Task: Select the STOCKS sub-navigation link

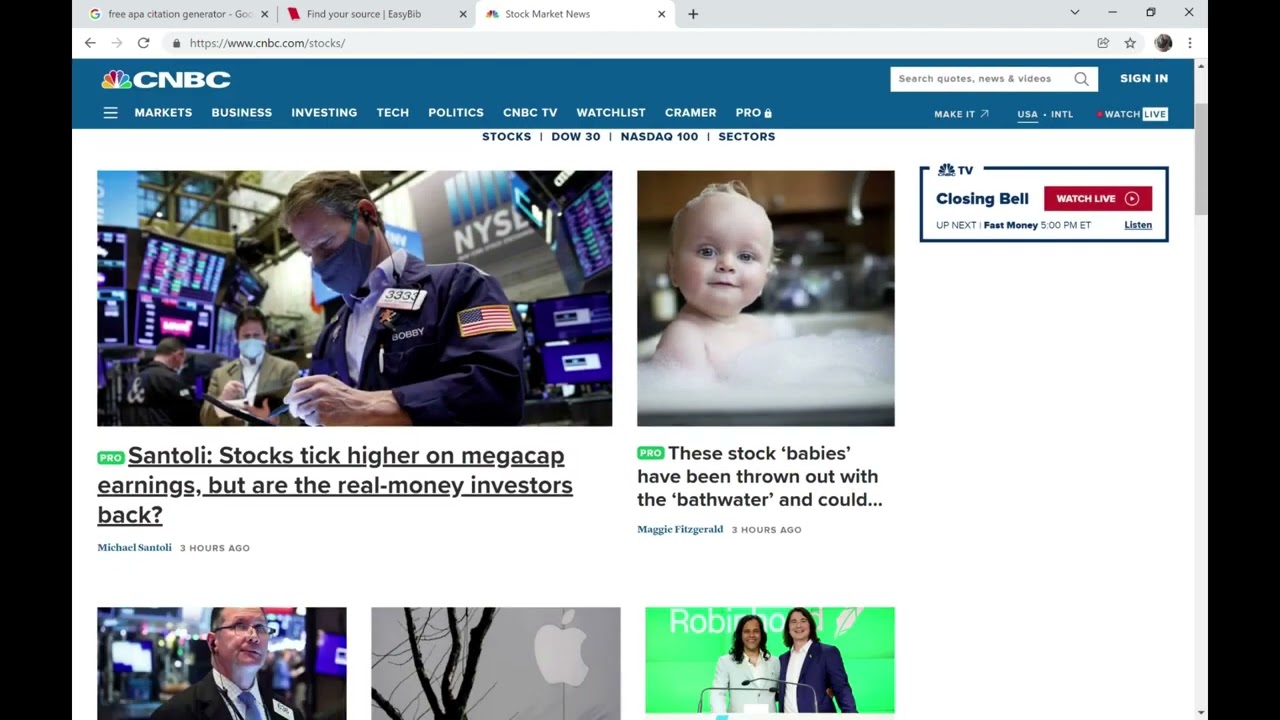Action: point(506,137)
